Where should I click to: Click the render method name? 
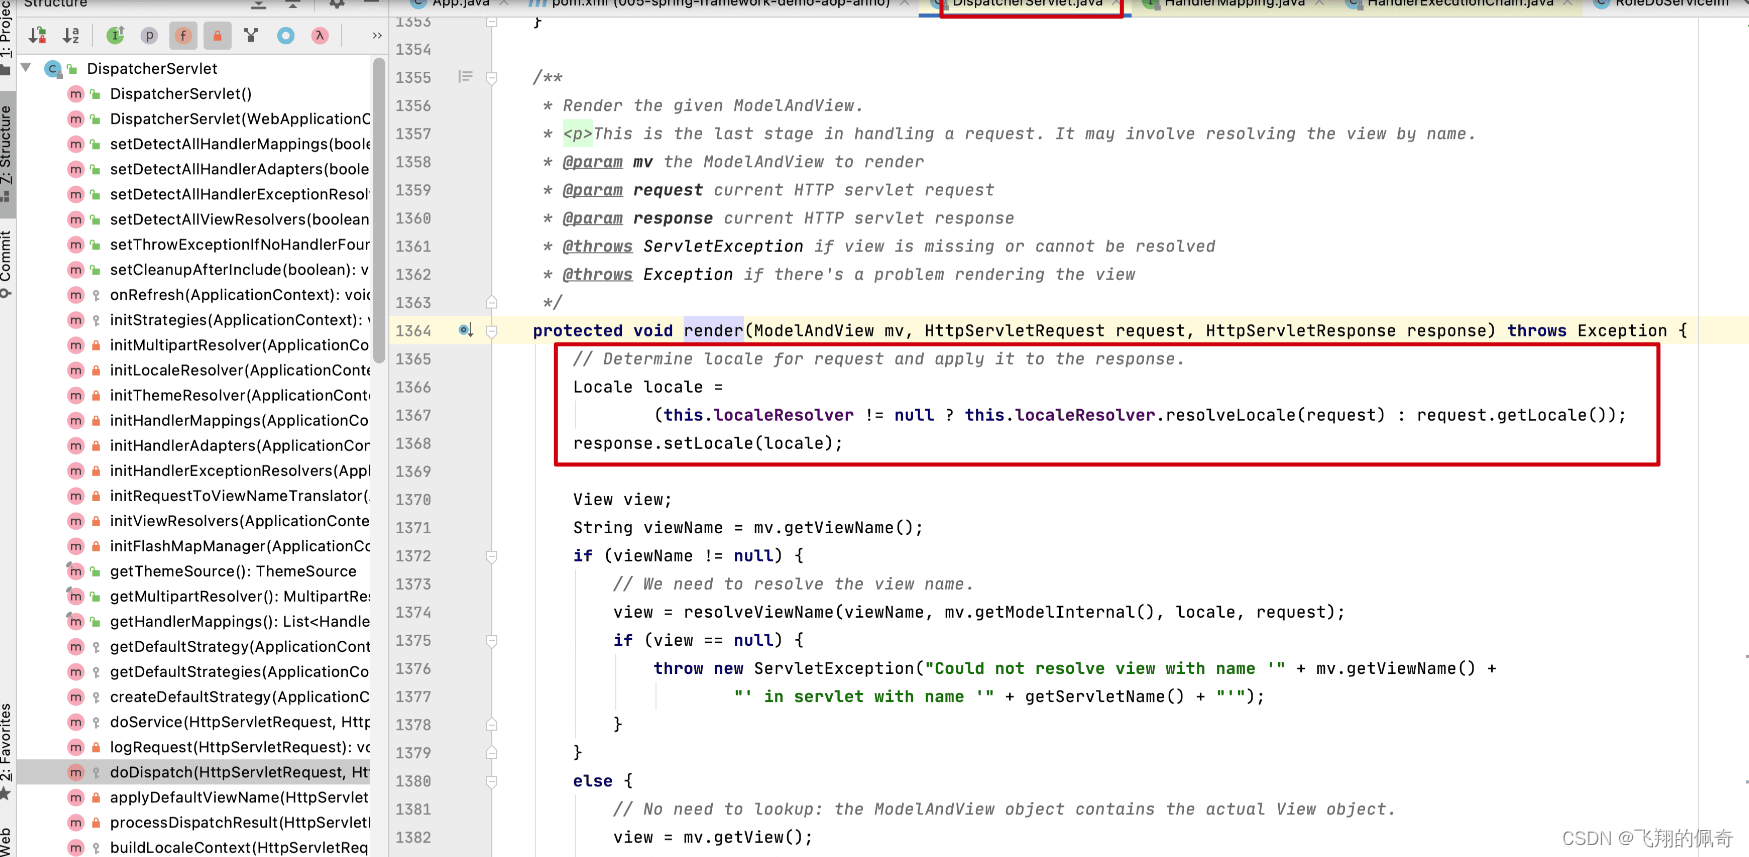(x=713, y=330)
